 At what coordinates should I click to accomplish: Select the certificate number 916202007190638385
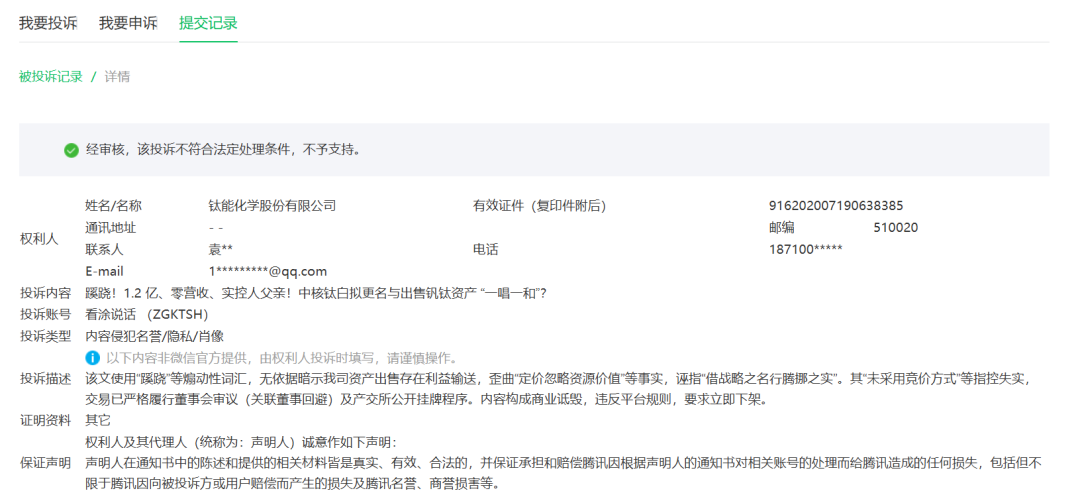coord(836,205)
